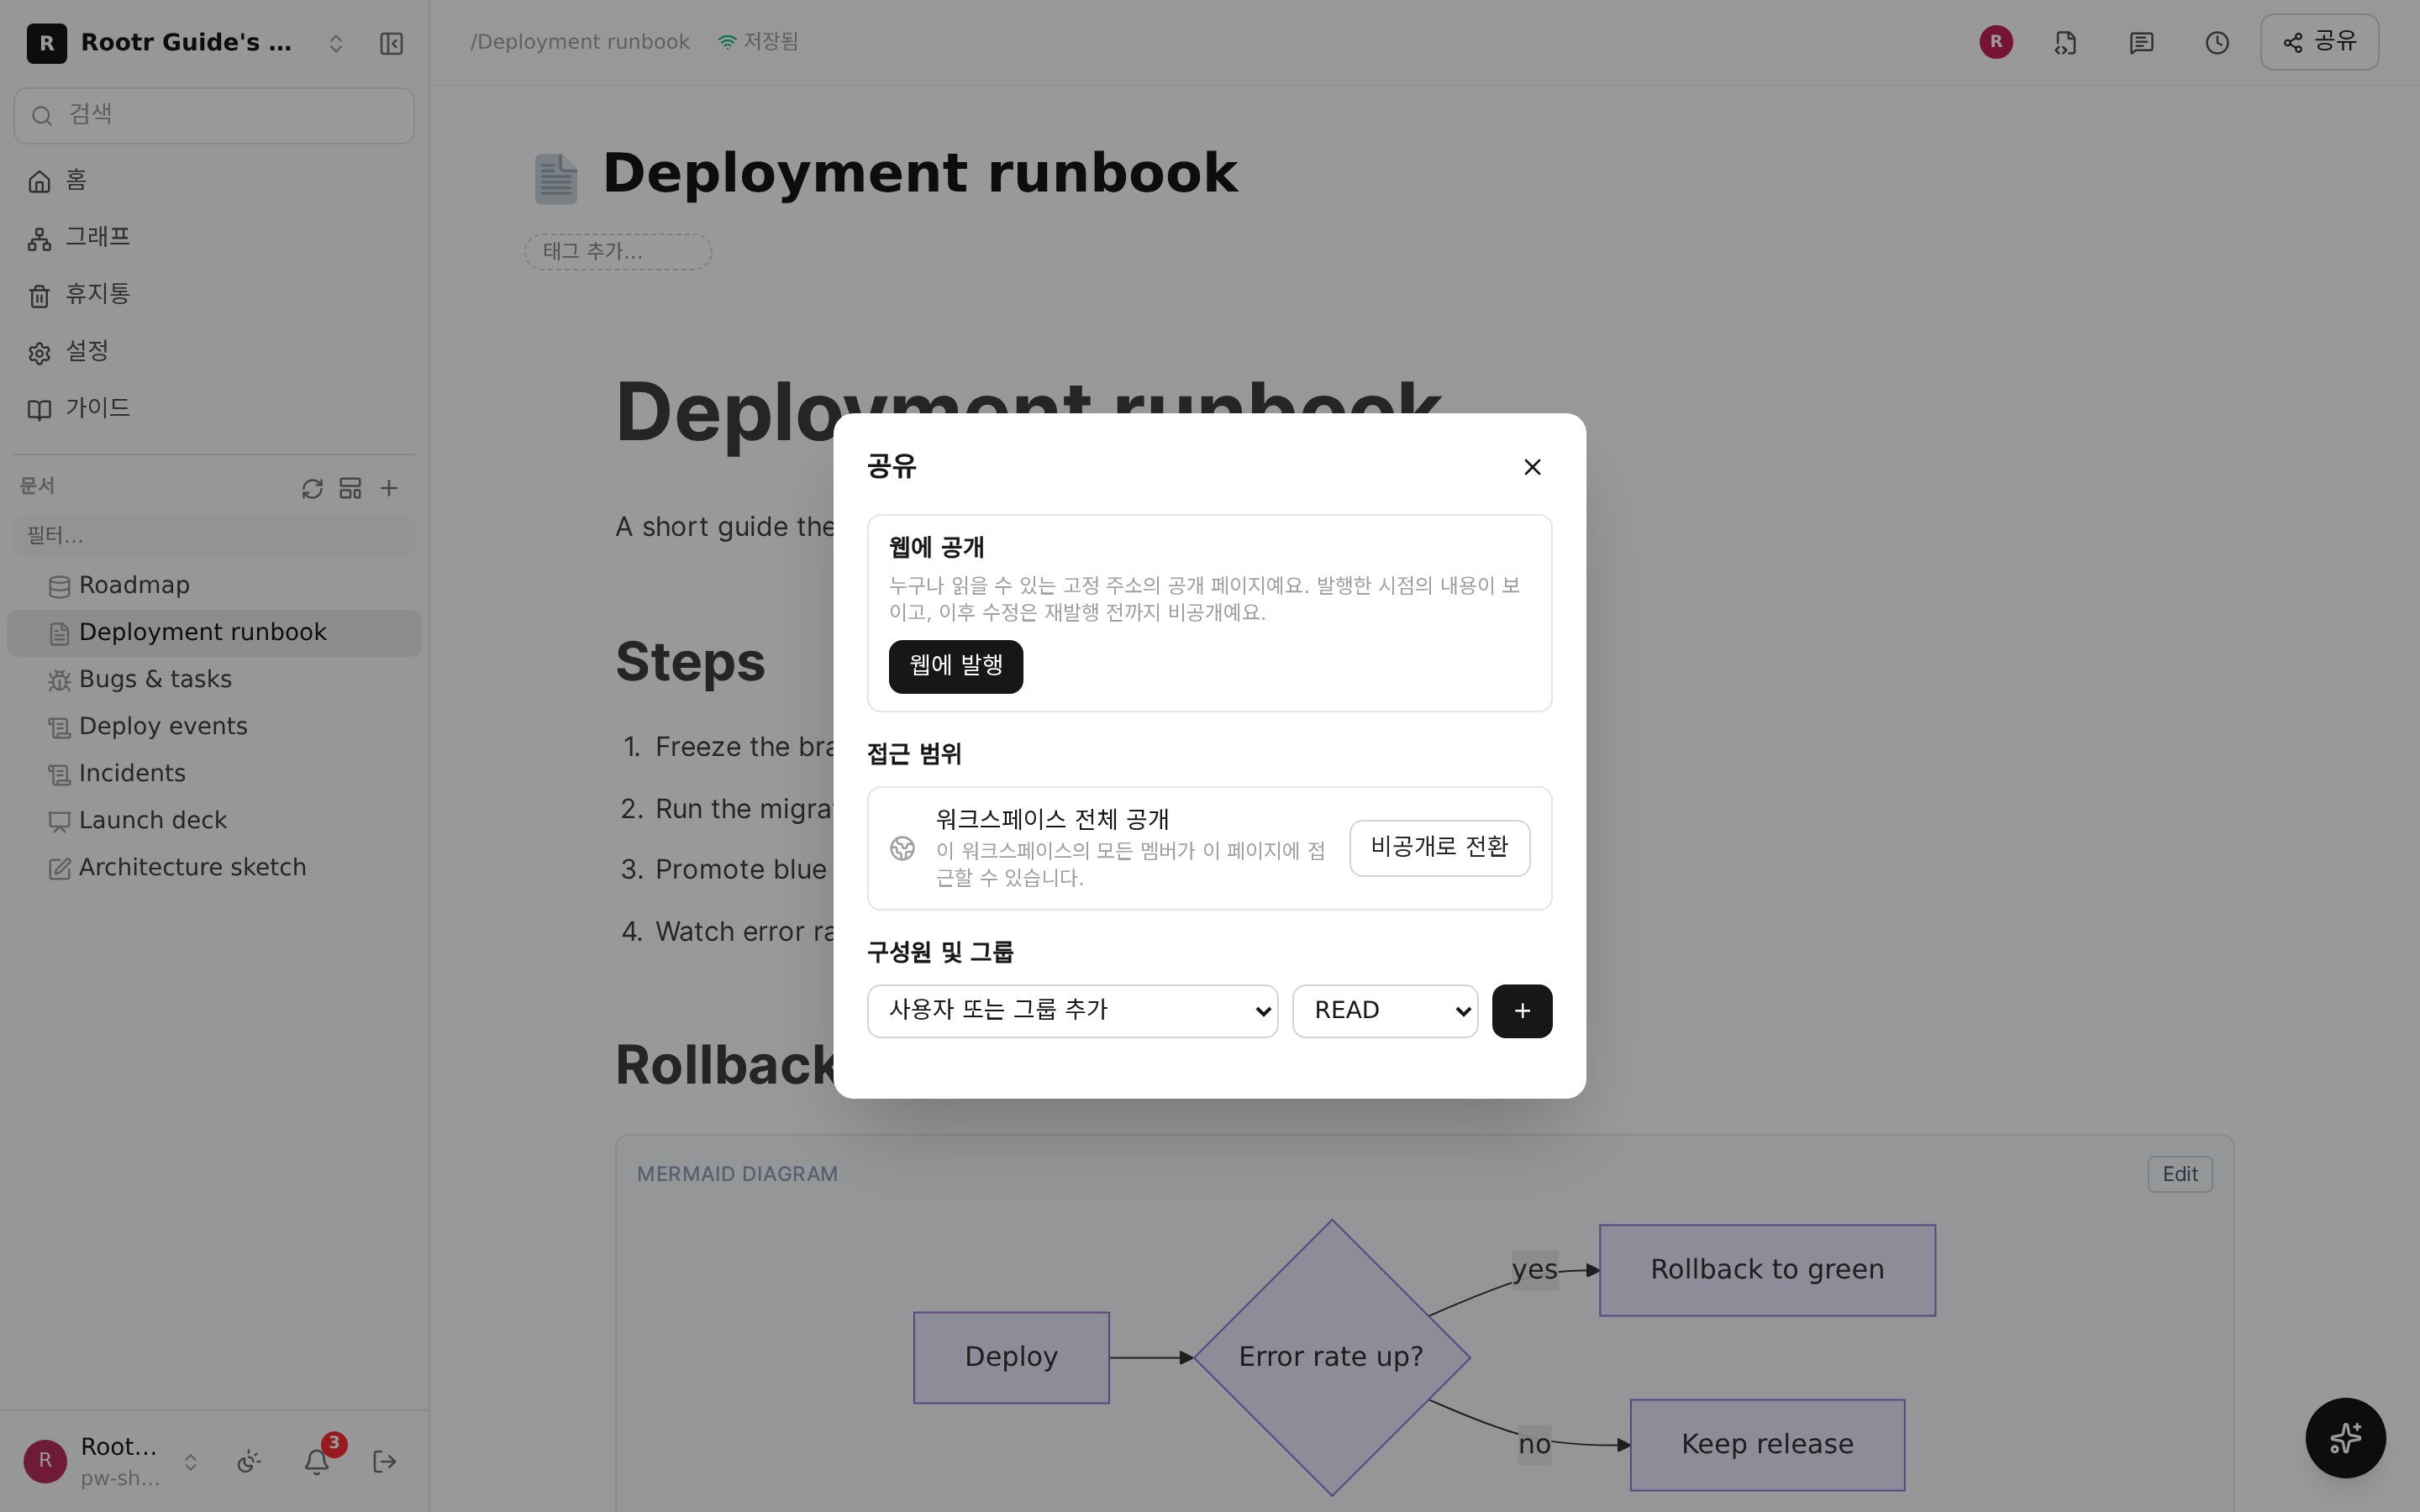Click the logout icon

coord(384,1462)
